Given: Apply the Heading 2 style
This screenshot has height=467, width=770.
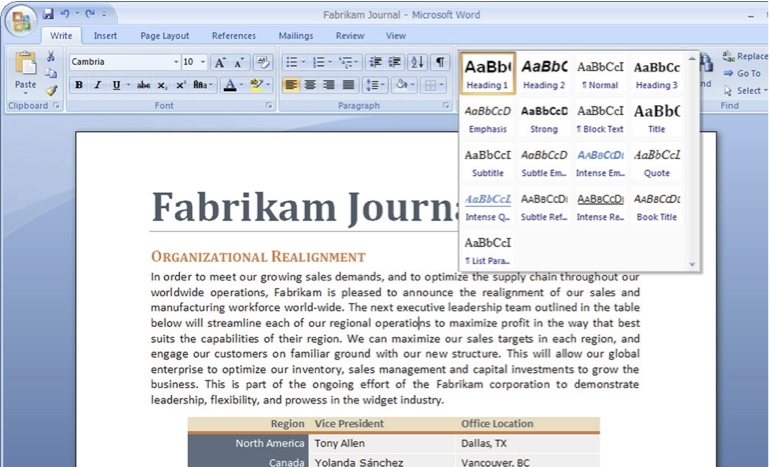Looking at the screenshot, I should (544, 74).
